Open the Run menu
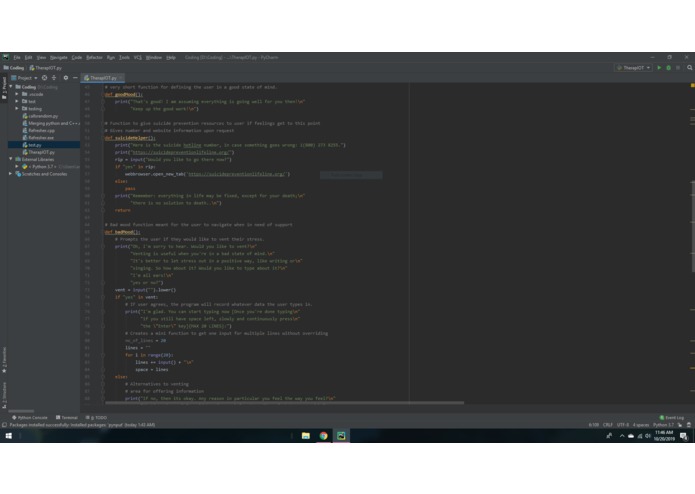Viewport: 695px width, 494px height. [x=111, y=58]
